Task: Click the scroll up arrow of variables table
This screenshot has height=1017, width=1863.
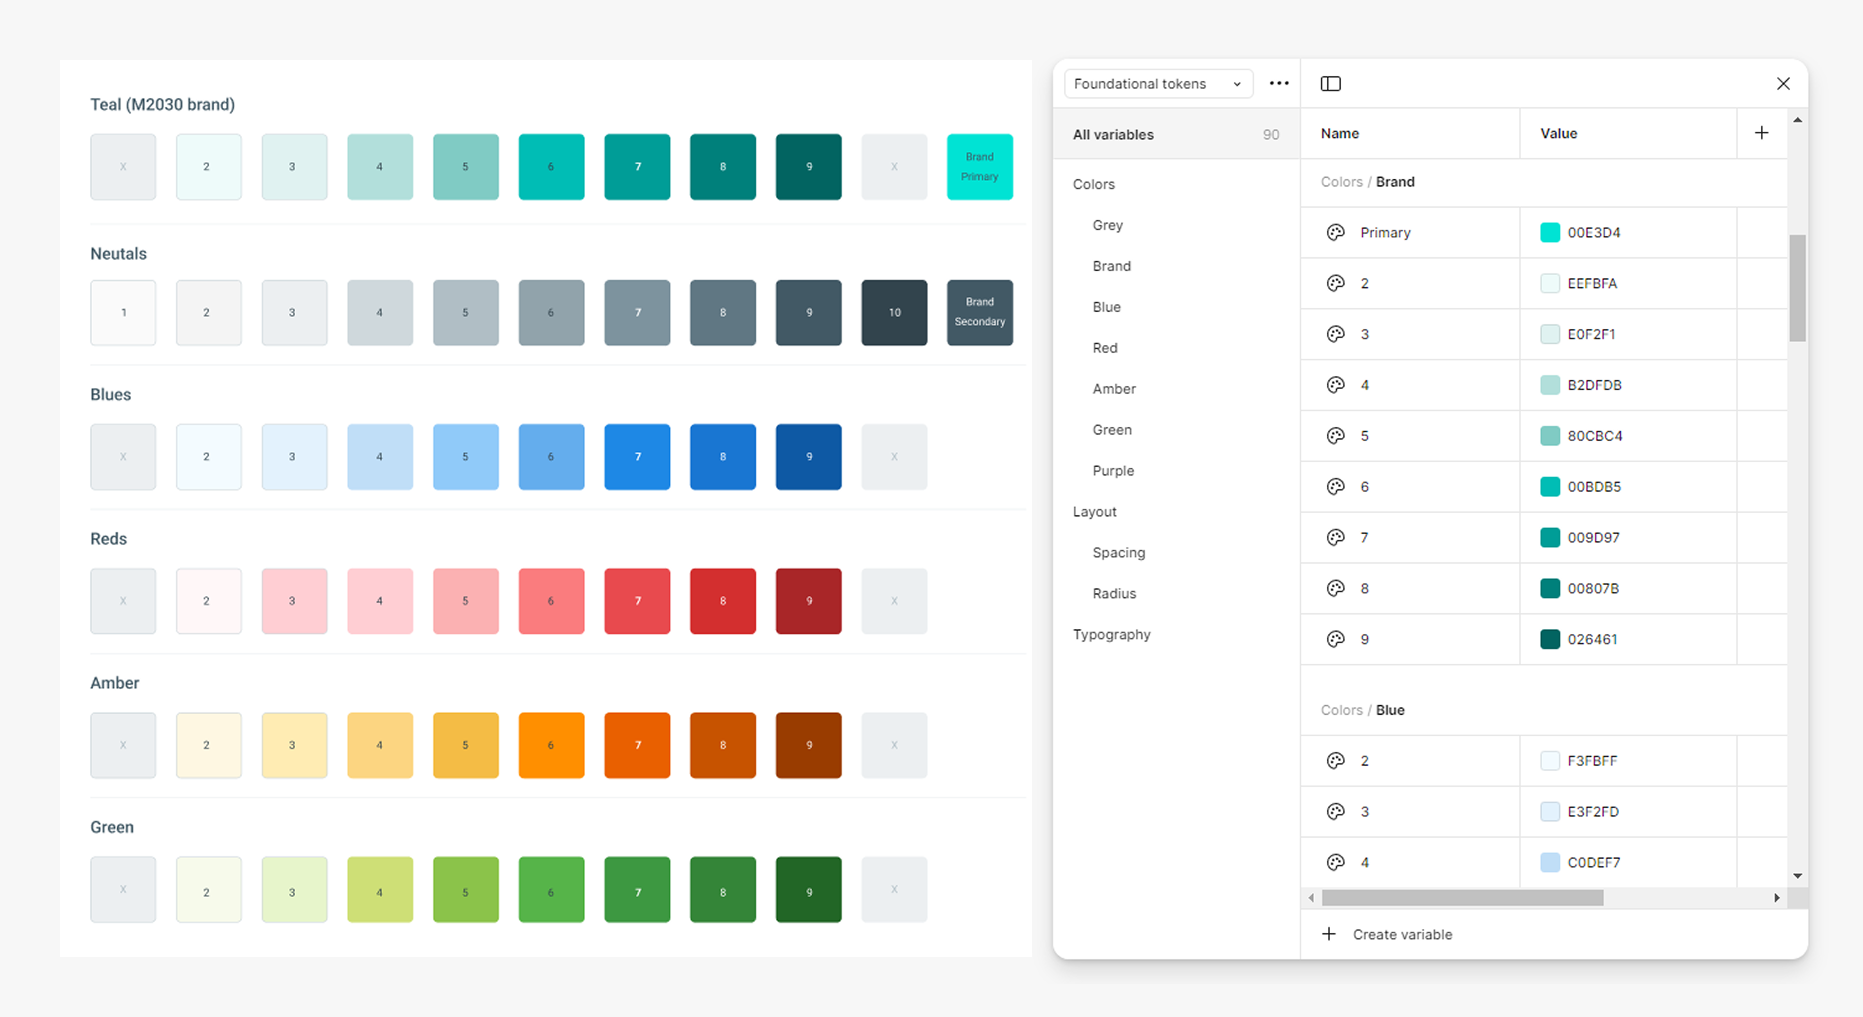Action: [x=1797, y=120]
